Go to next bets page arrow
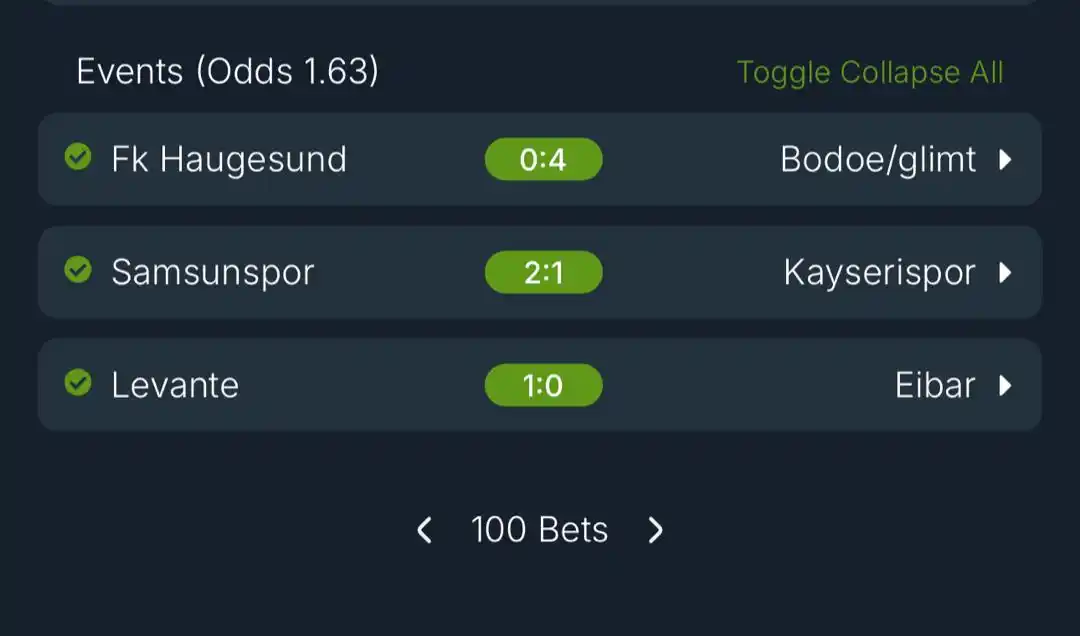Screen dimensions: 1080x636 click(x=655, y=530)
